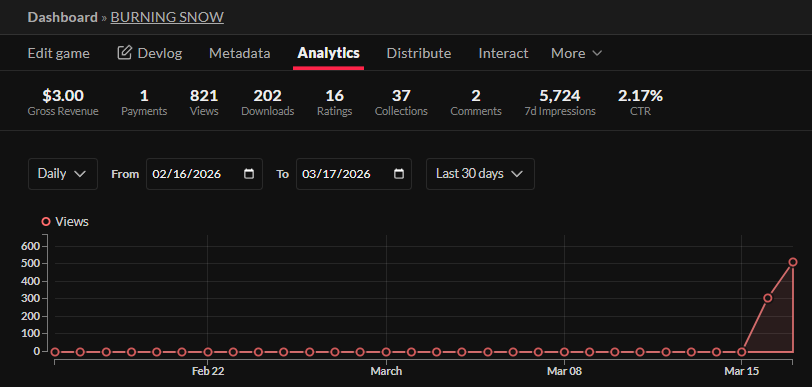
Task: Expand the More menu chevron
Action: (597, 53)
